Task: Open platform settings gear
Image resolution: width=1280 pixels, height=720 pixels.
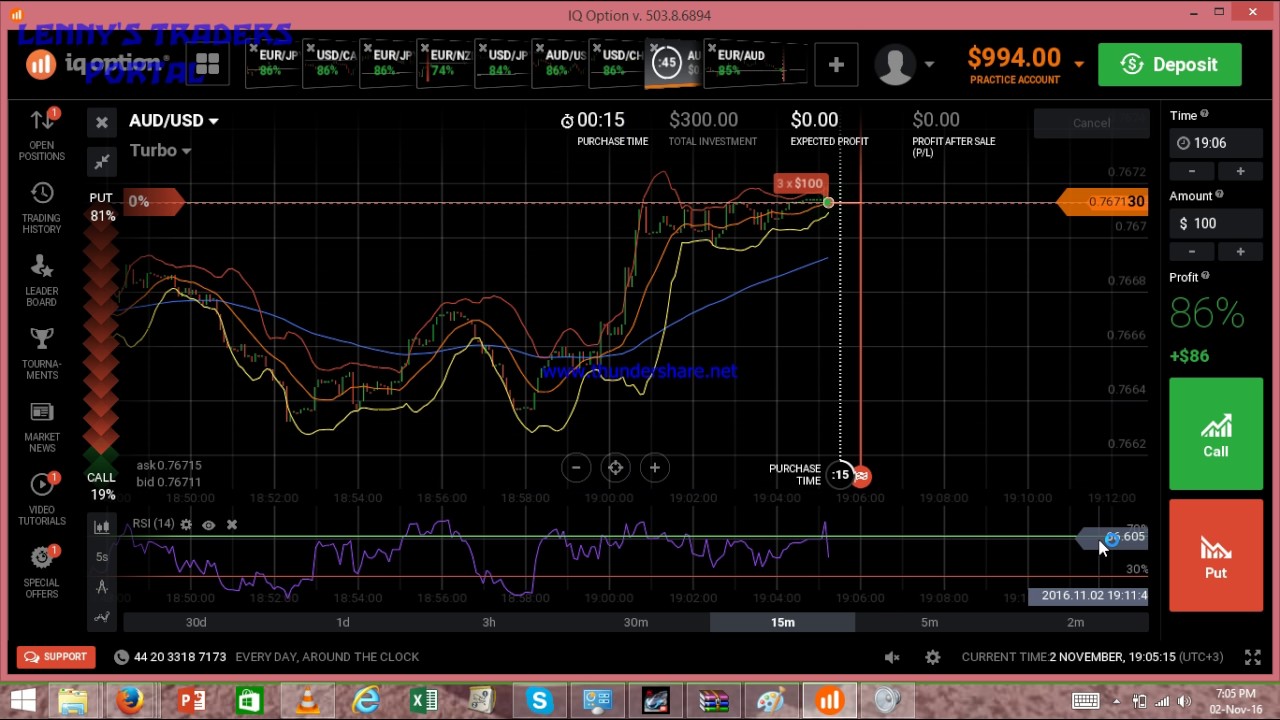Action: 932,657
